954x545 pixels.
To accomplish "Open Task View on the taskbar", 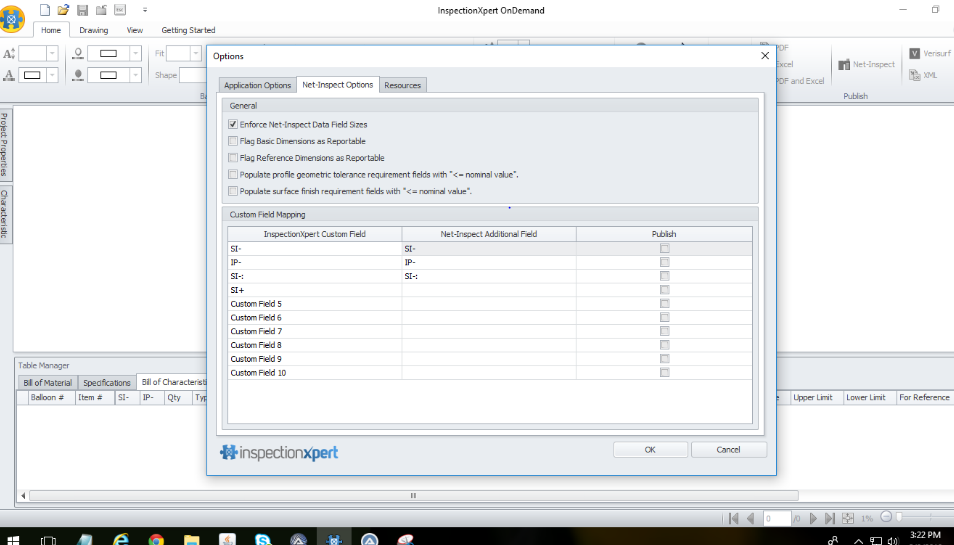I will point(47,540).
